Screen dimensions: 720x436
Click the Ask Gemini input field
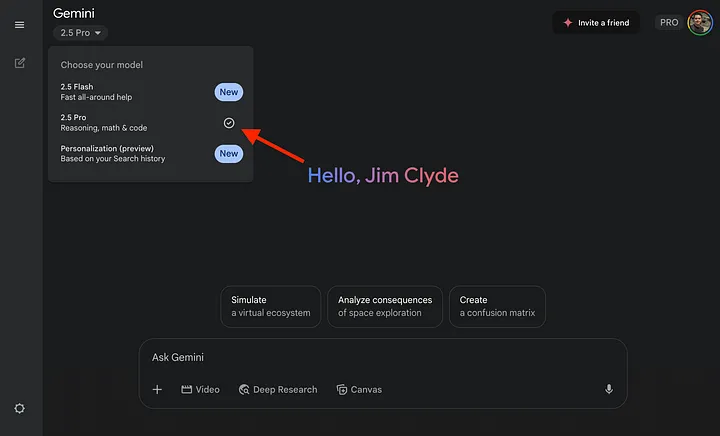[380, 357]
